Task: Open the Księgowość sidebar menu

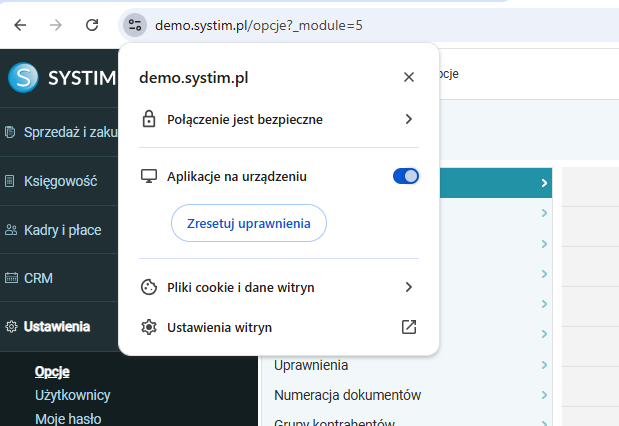Action: pos(60,181)
